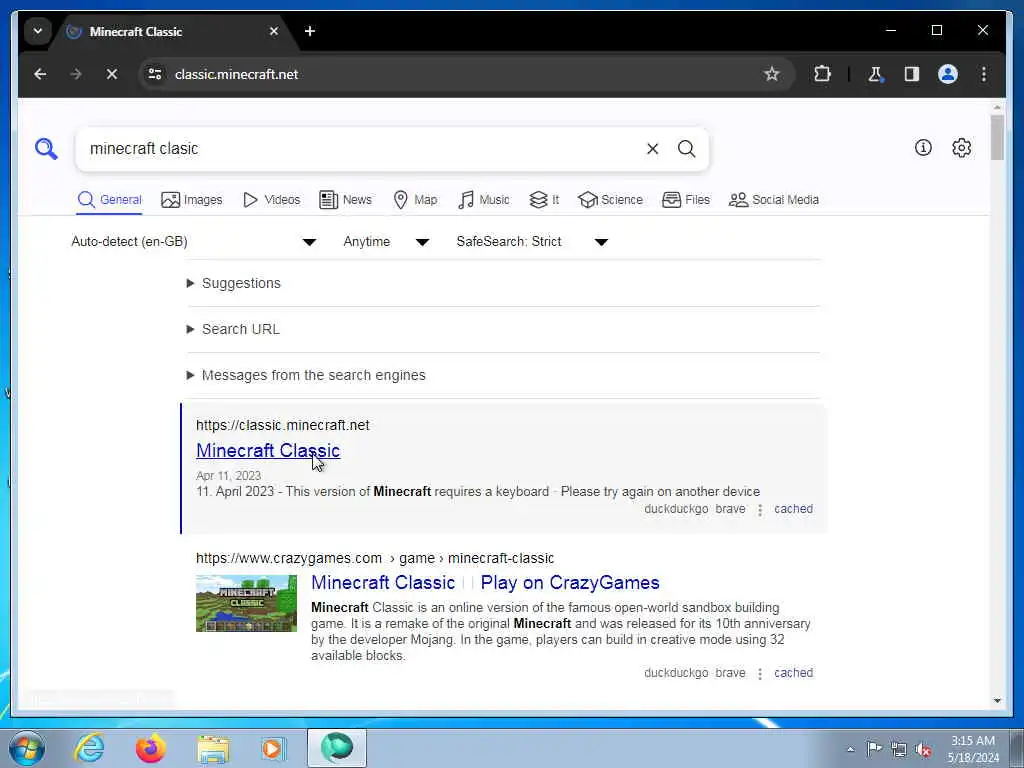Open the SafeSearch: Strict dropdown

pos(532,242)
